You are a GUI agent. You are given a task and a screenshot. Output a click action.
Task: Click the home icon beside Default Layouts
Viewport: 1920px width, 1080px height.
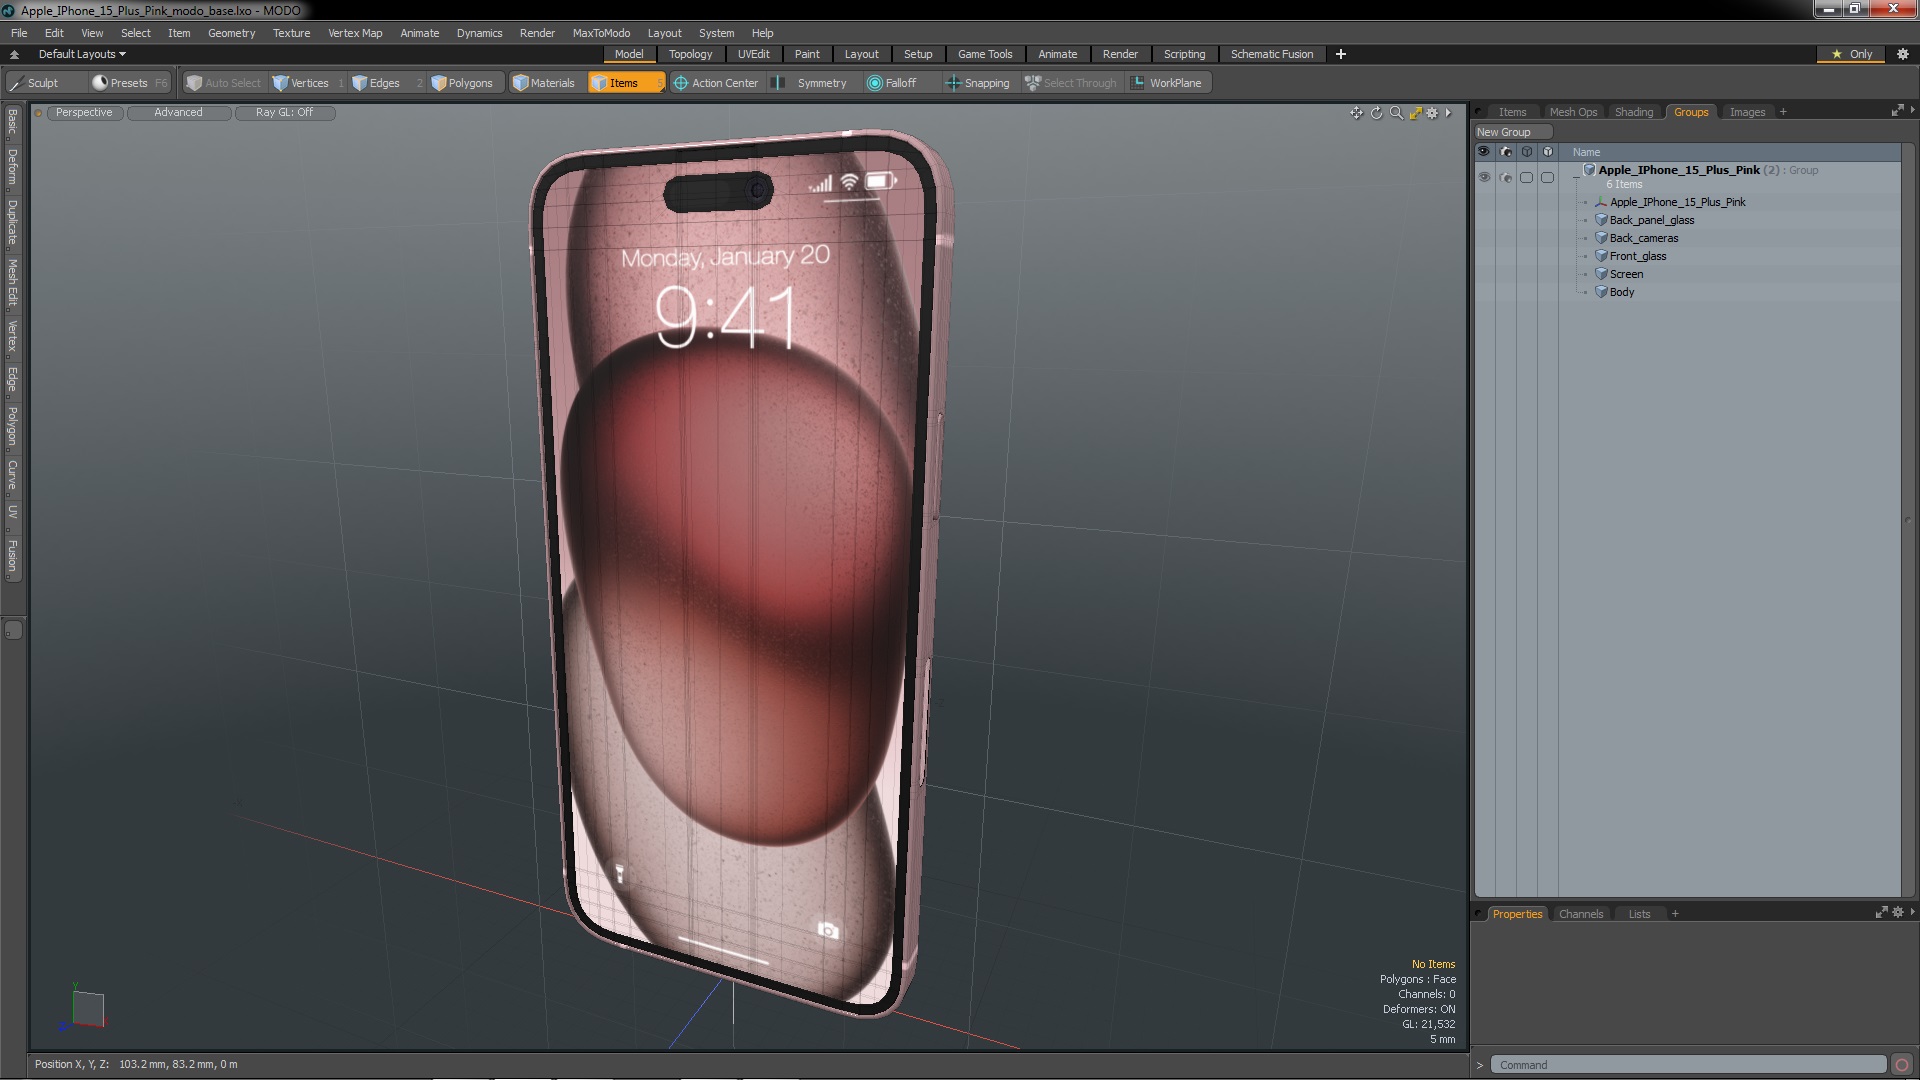click(x=14, y=54)
